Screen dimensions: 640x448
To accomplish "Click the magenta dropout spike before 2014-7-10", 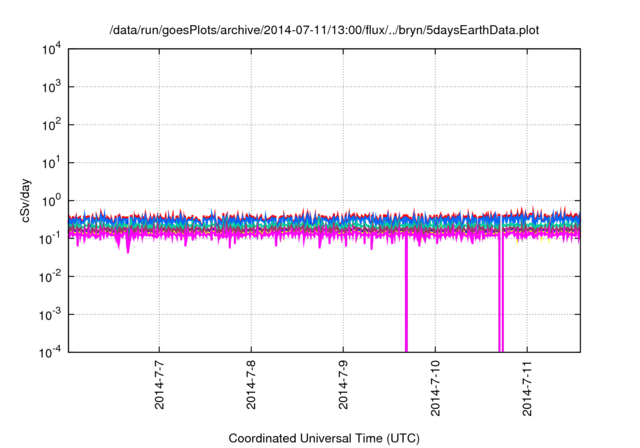I will tap(406, 296).
